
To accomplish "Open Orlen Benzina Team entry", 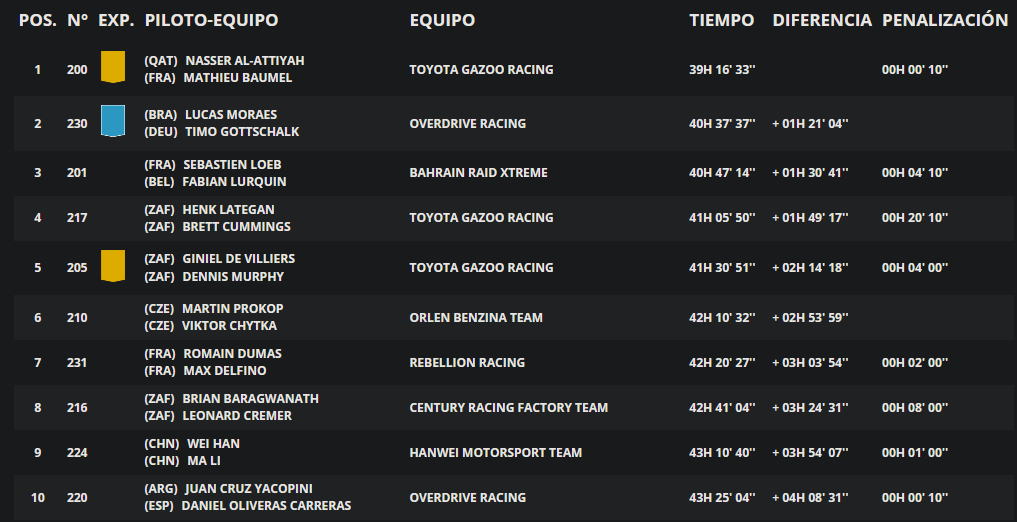I will (476, 317).
